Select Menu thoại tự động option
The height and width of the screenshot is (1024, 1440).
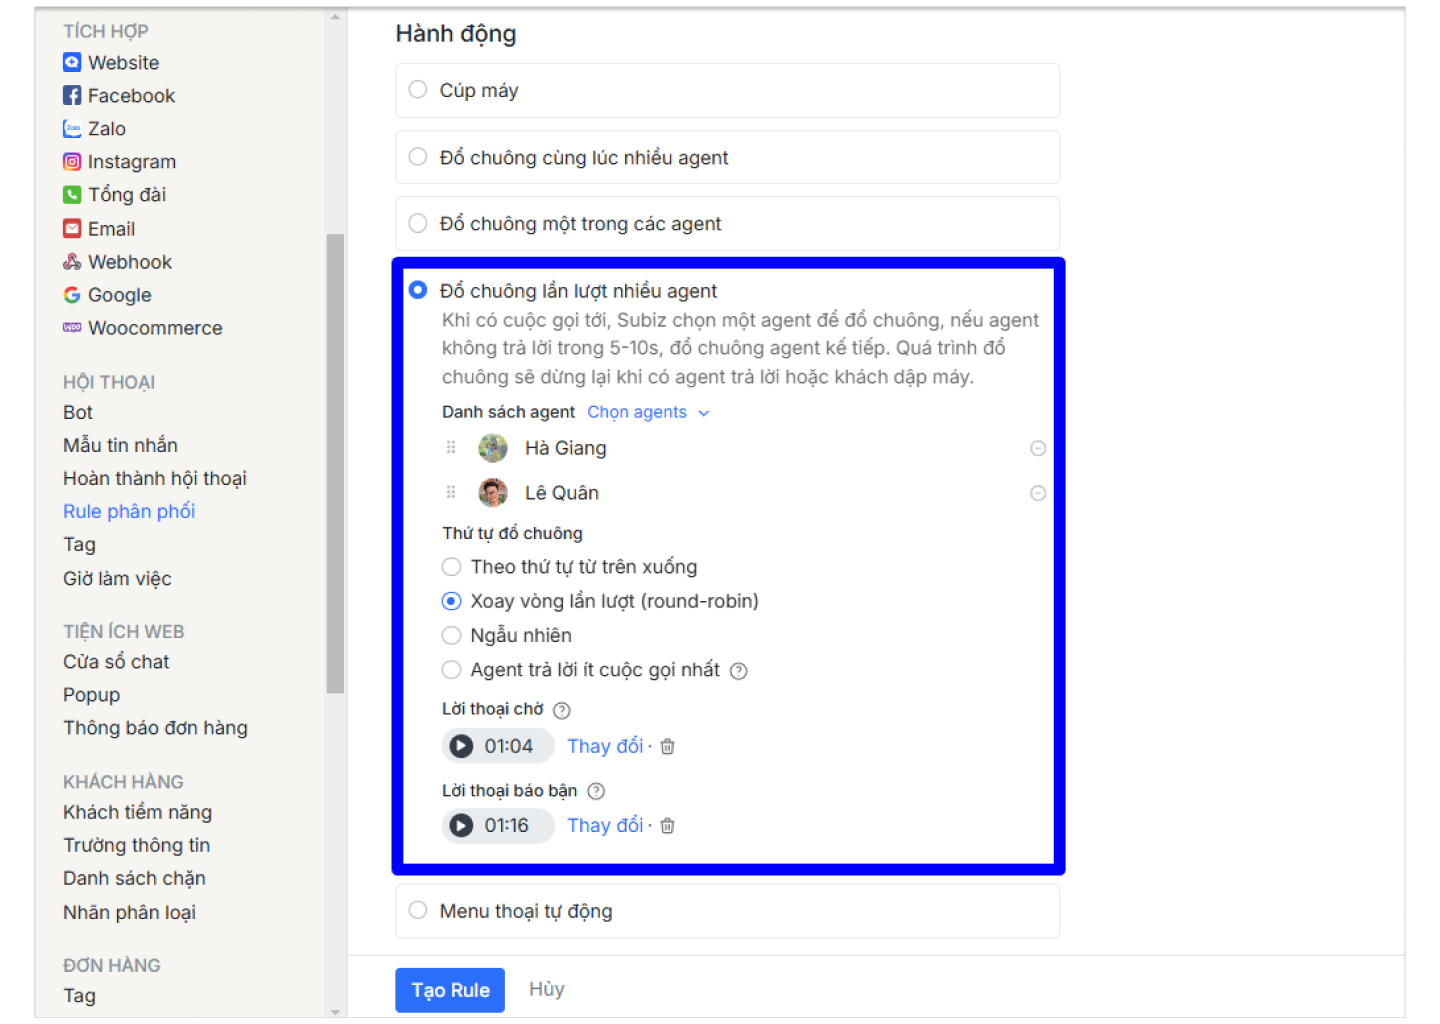click(x=418, y=910)
